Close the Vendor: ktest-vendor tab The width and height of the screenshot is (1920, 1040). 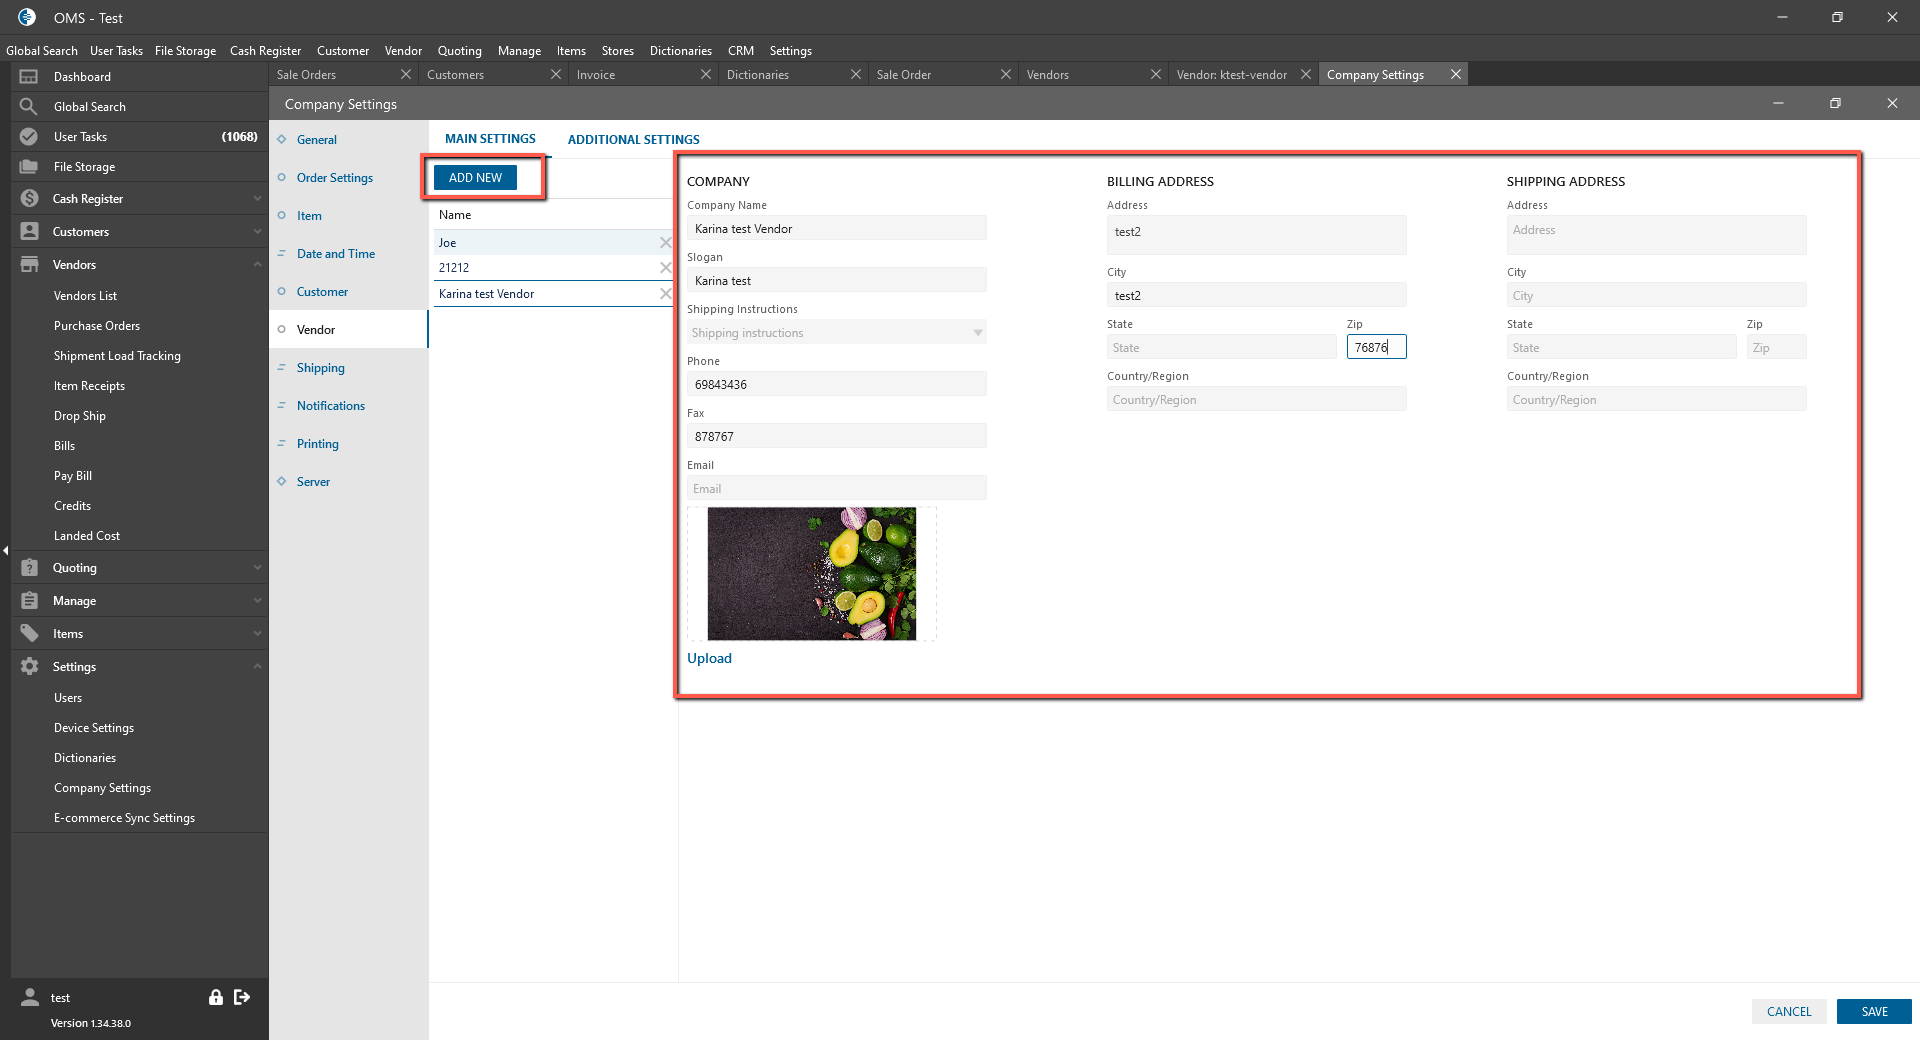point(1305,75)
